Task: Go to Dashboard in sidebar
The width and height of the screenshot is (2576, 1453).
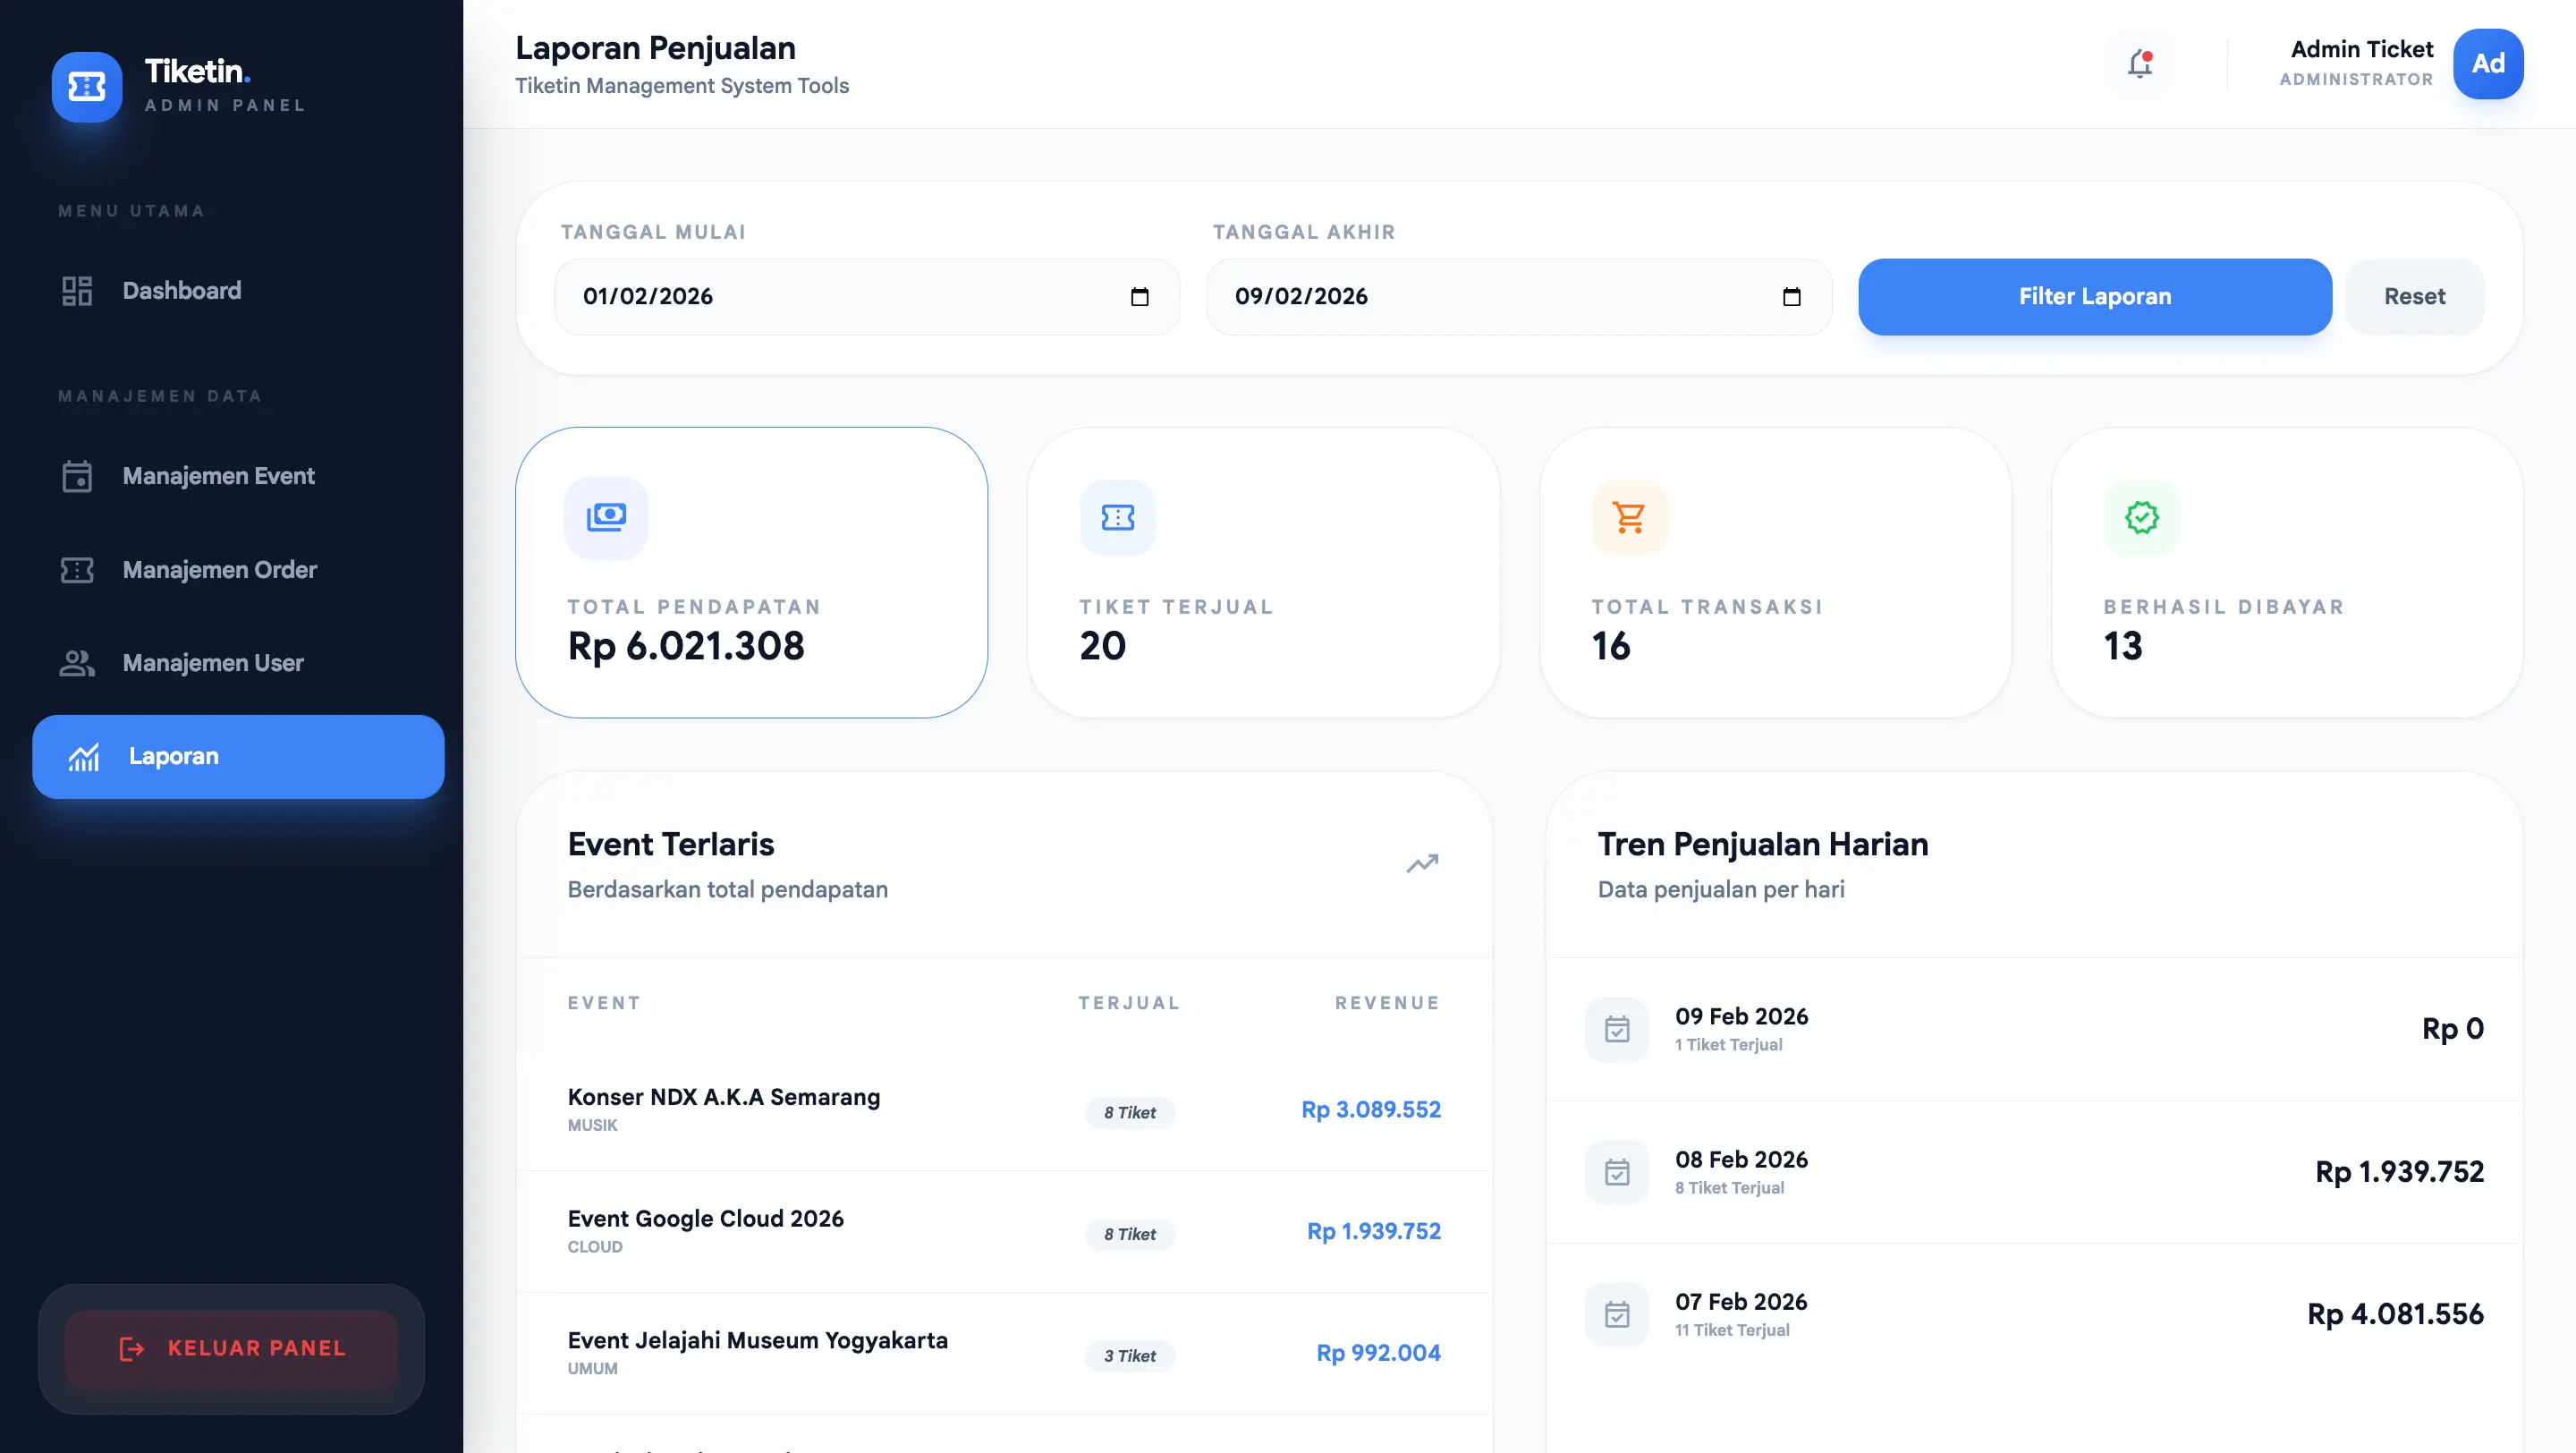Action: coord(181,291)
